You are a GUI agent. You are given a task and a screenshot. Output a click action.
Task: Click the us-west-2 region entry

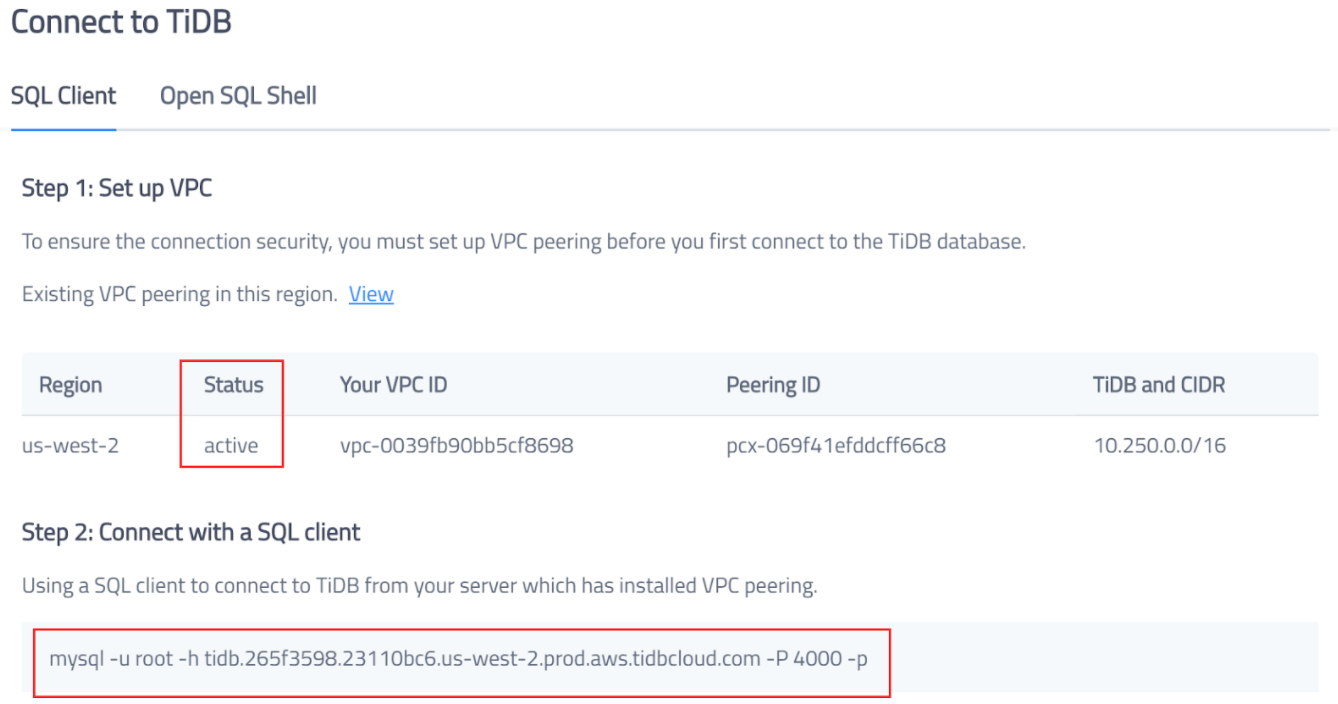[x=70, y=445]
